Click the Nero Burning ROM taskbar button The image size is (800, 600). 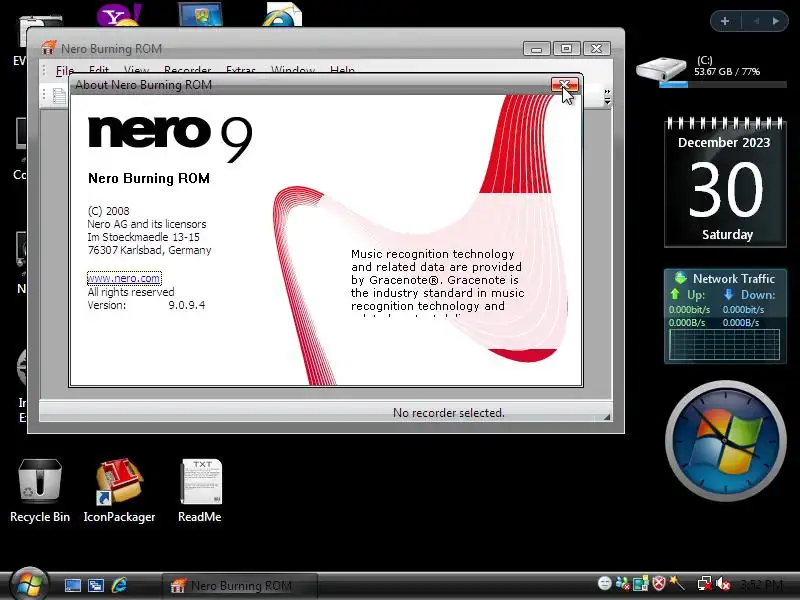240,586
